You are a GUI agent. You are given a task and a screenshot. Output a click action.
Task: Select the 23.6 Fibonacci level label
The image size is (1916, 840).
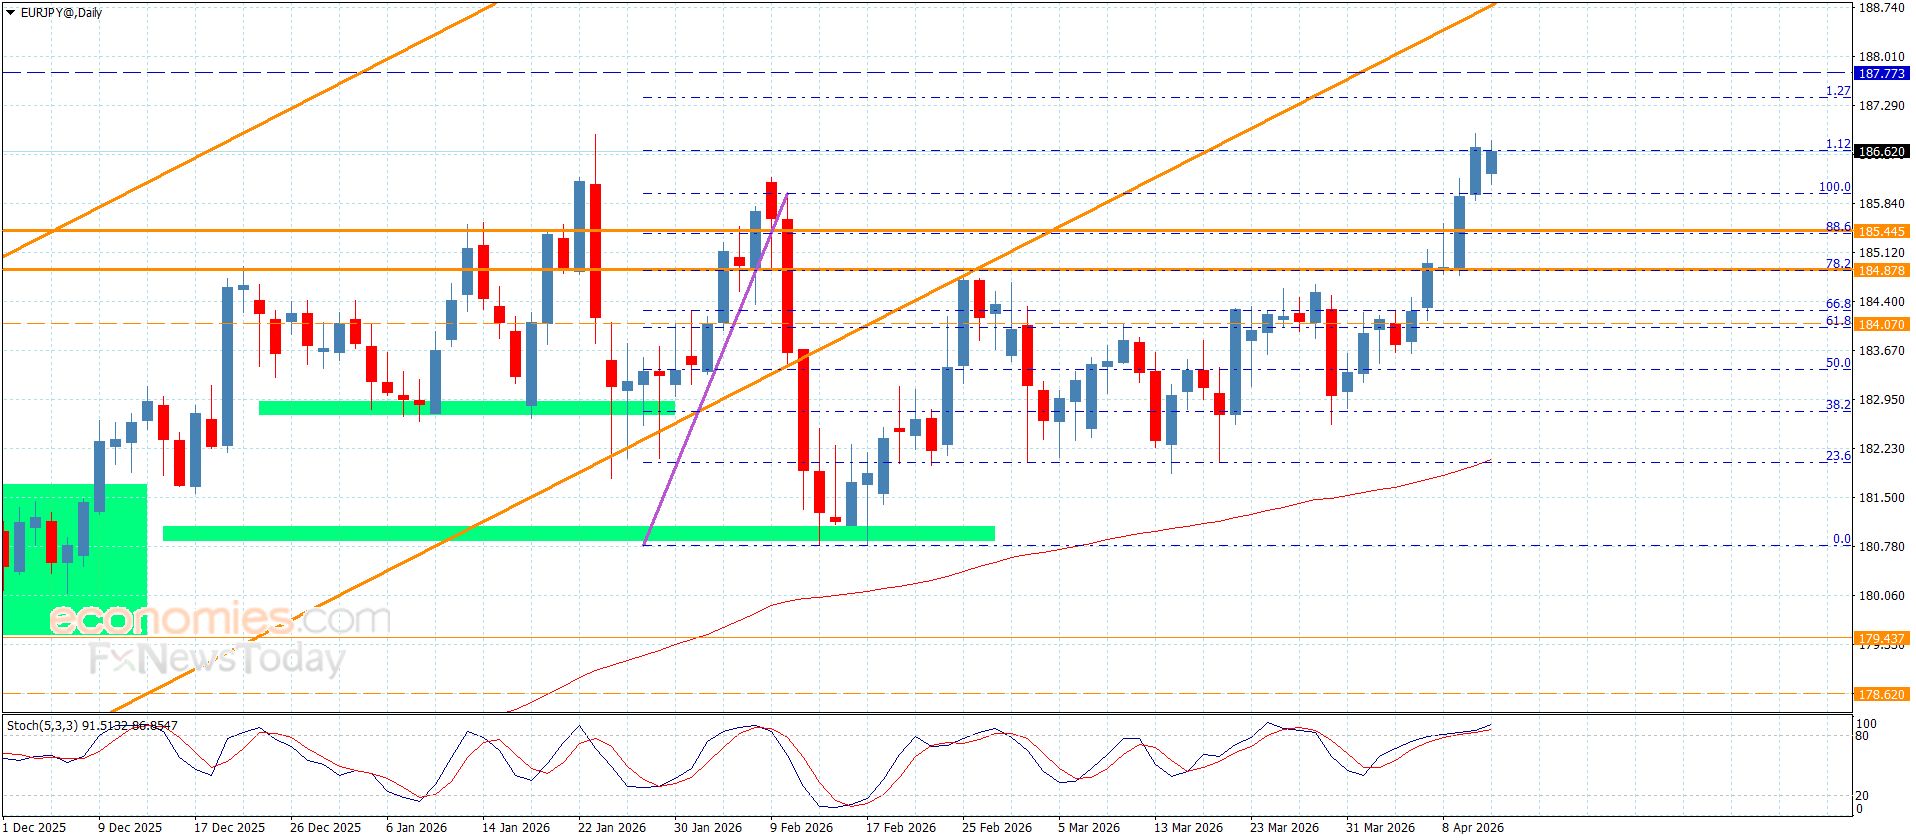1838,456
